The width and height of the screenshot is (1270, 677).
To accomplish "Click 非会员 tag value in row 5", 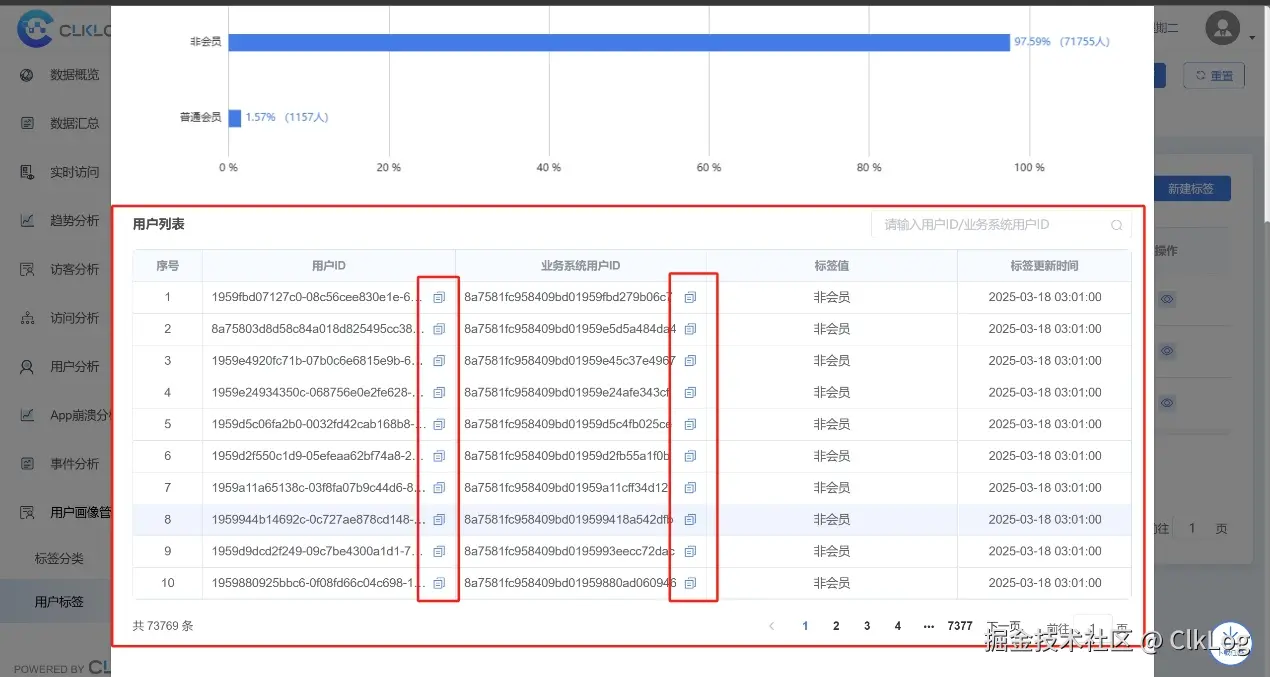I will pyautogui.click(x=832, y=424).
